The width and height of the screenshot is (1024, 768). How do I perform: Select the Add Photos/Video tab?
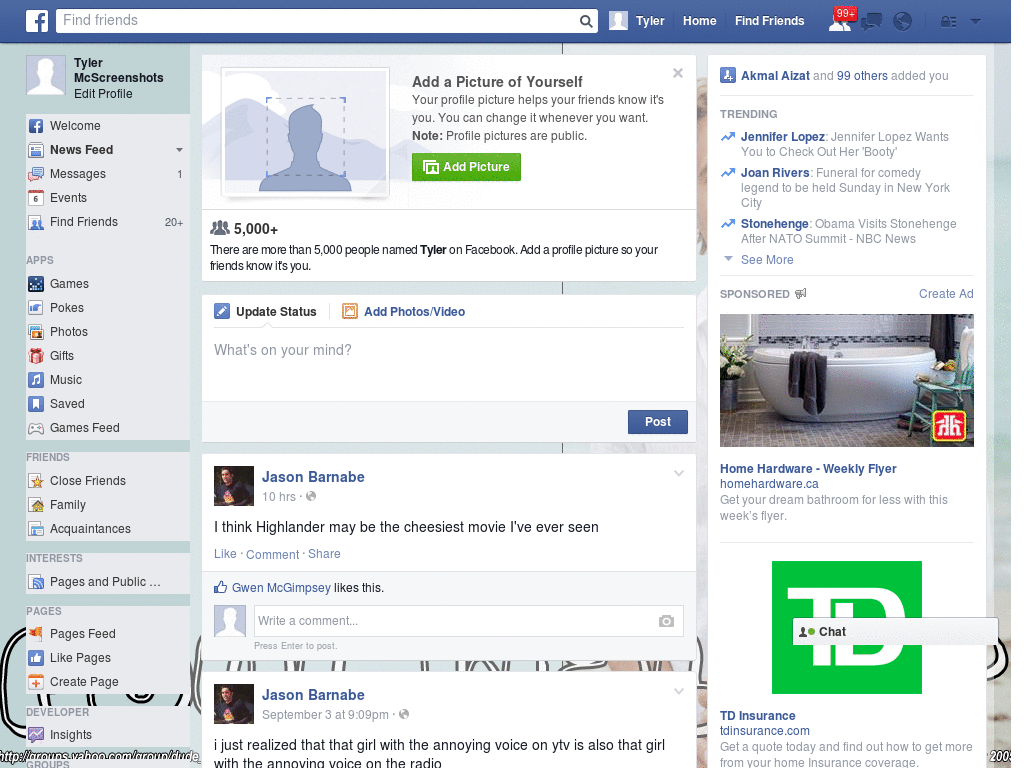pyautogui.click(x=404, y=312)
